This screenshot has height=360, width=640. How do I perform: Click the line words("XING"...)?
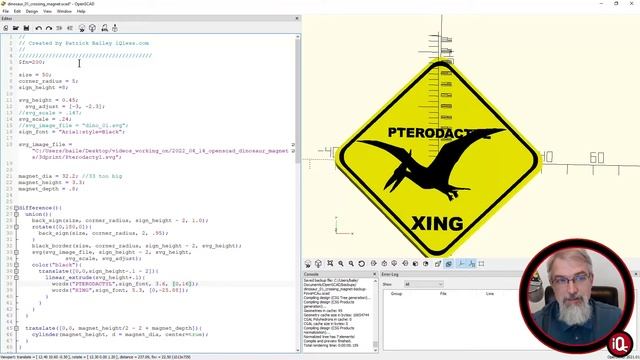point(120,290)
